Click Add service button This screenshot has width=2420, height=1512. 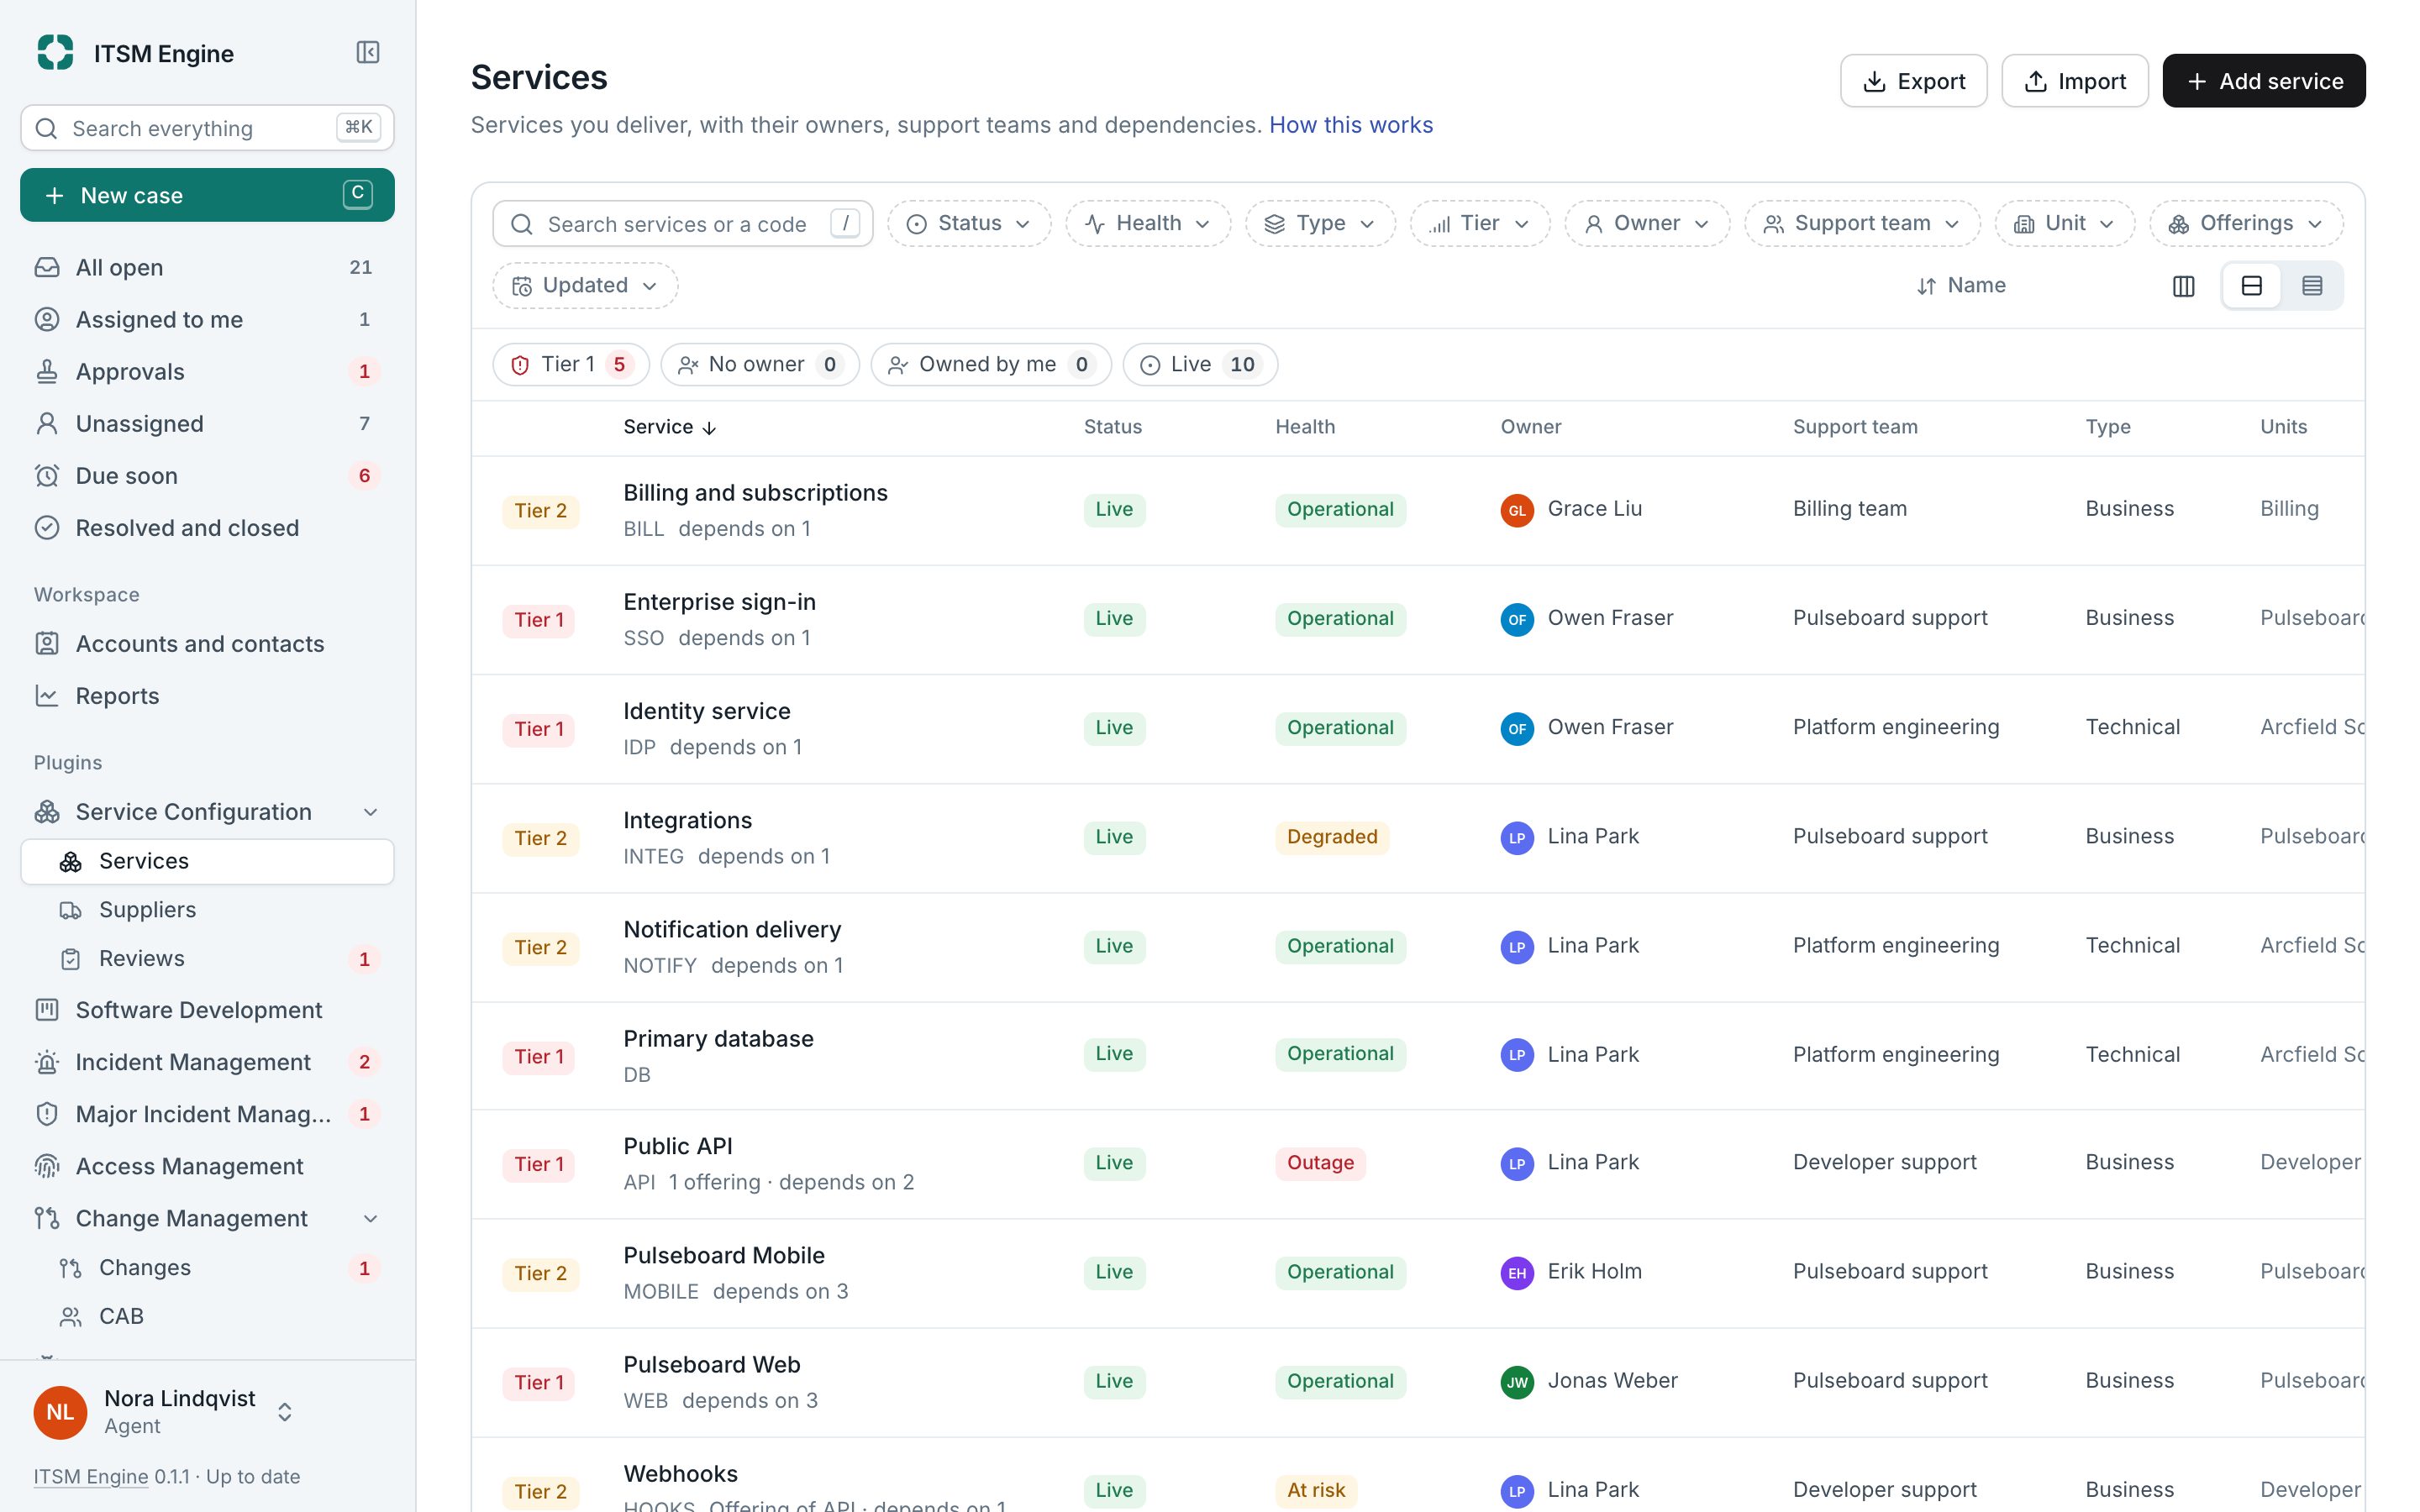coord(2264,81)
